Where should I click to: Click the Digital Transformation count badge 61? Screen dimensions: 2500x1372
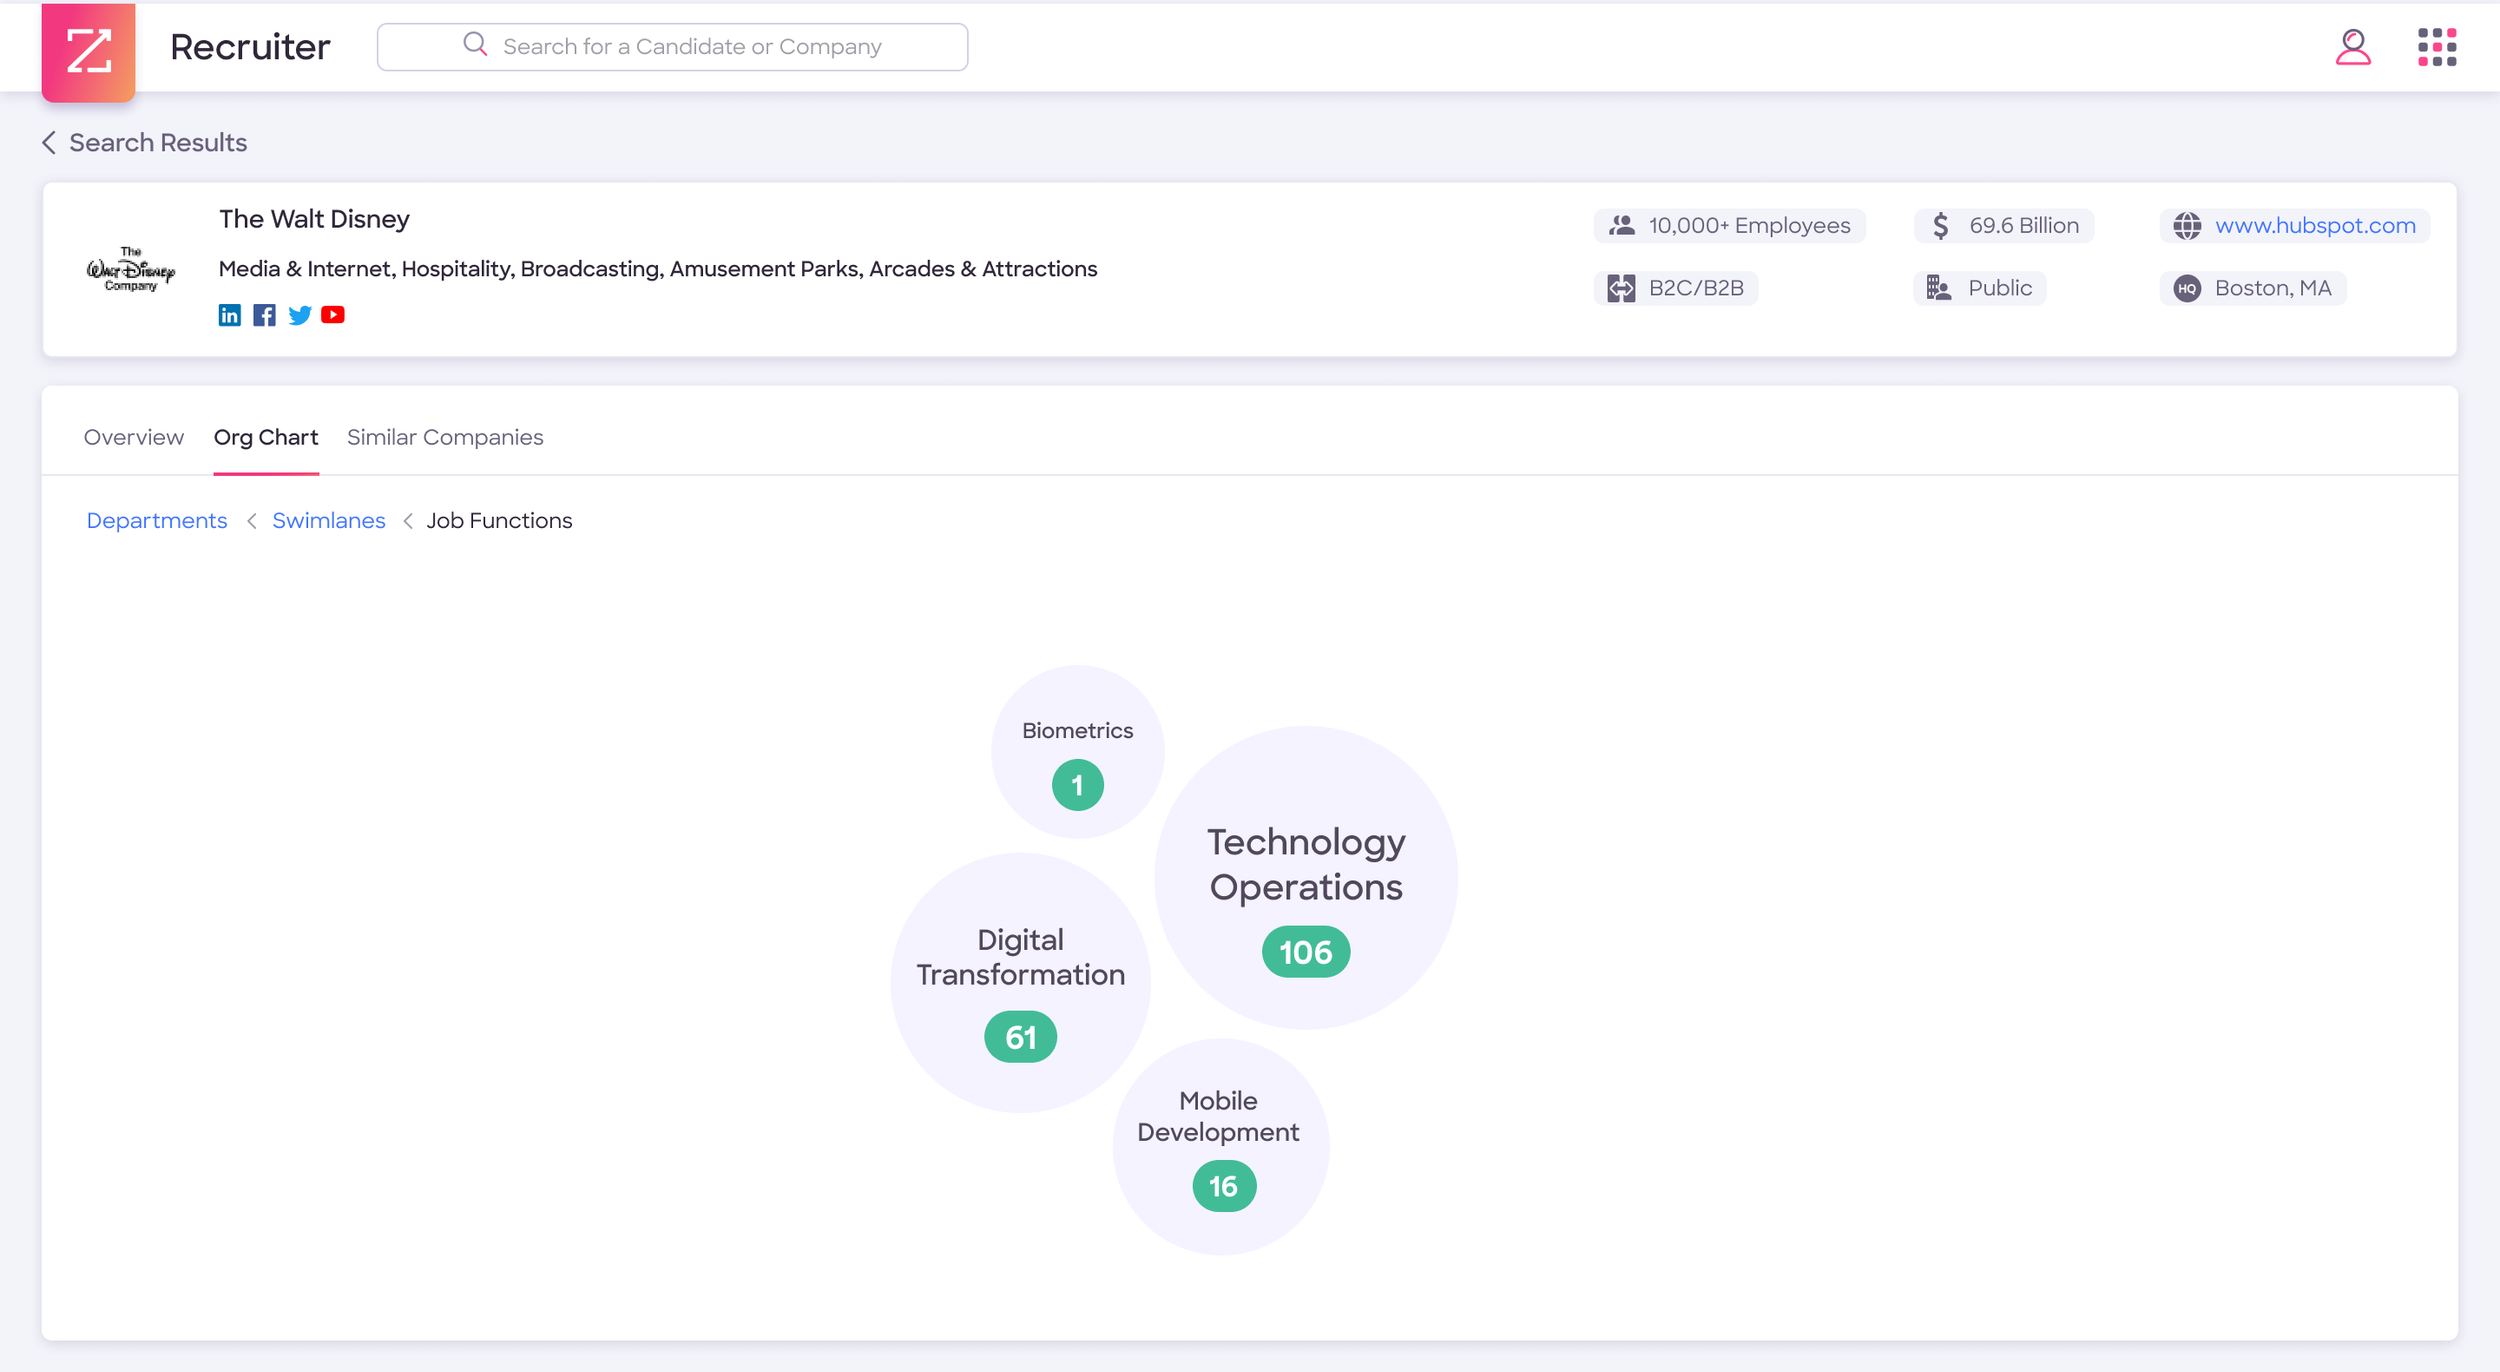point(1020,1037)
